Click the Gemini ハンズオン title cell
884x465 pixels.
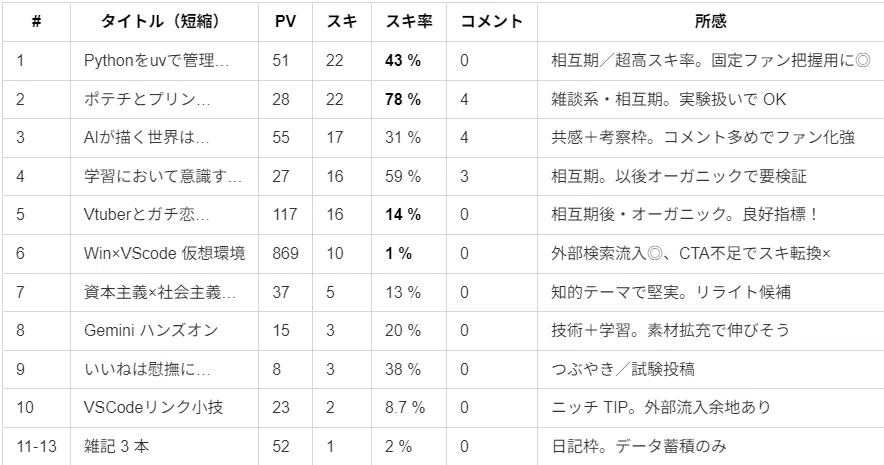click(x=163, y=330)
